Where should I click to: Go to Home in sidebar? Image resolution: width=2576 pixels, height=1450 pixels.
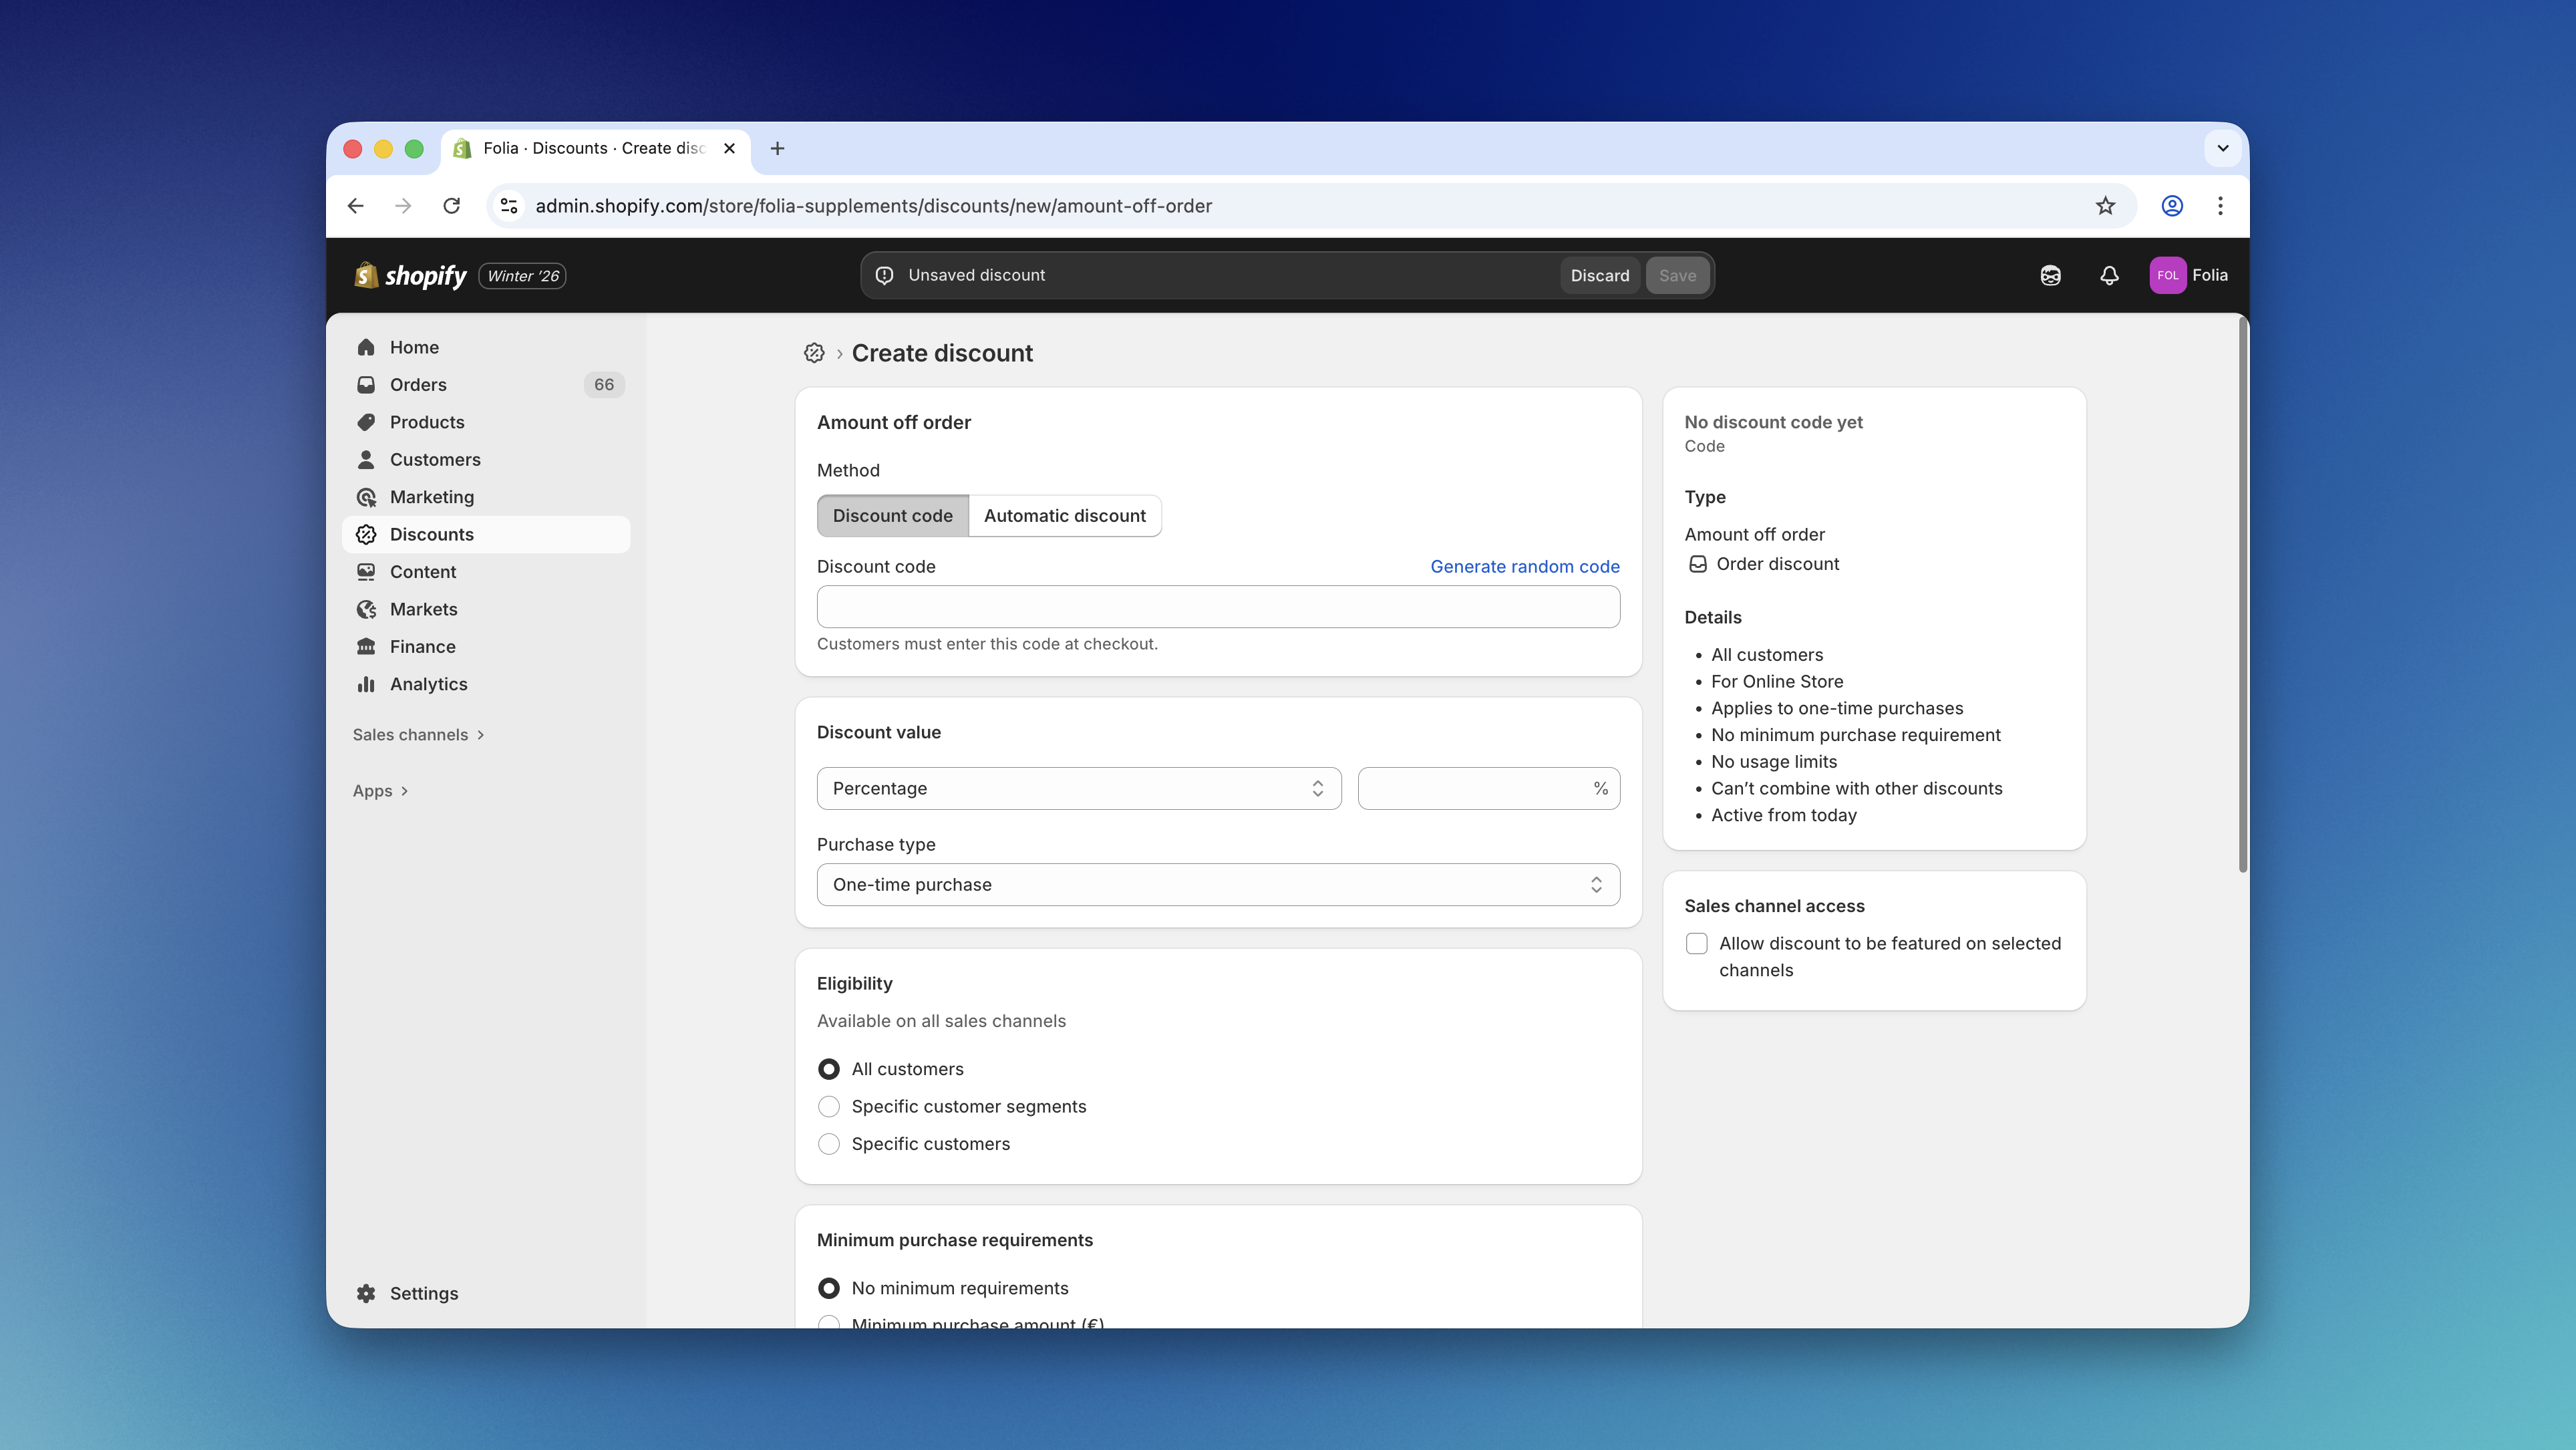(x=414, y=347)
